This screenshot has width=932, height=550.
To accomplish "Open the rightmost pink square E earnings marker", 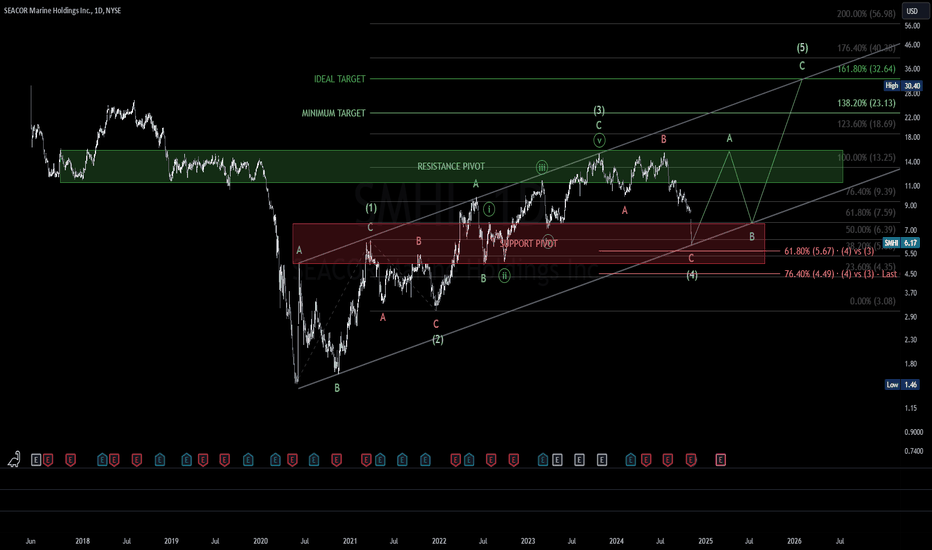I will click(x=720, y=460).
